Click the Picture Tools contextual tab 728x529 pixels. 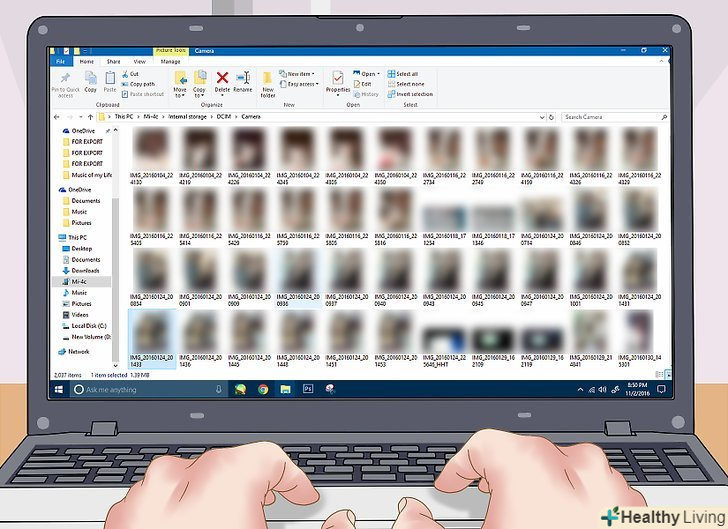tap(170, 50)
